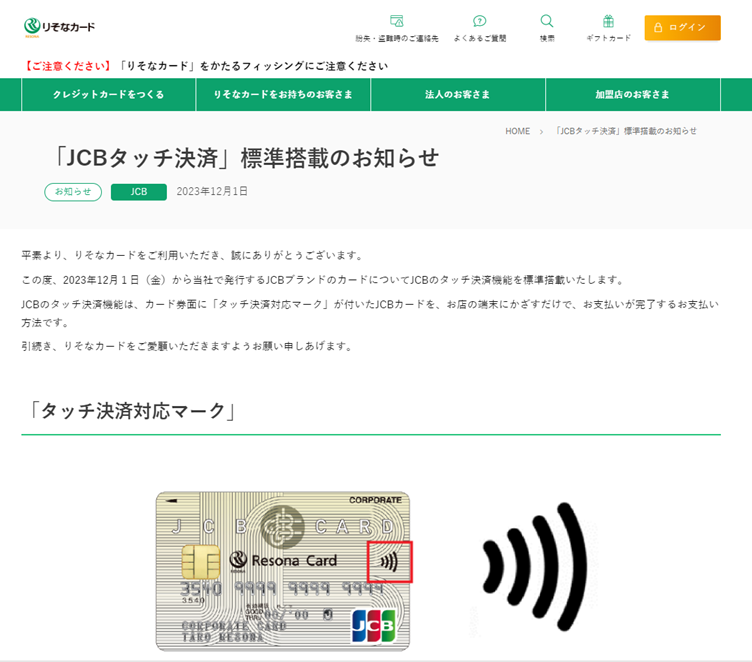
Task: Go to HOME in the breadcrumb
Action: tap(517, 131)
